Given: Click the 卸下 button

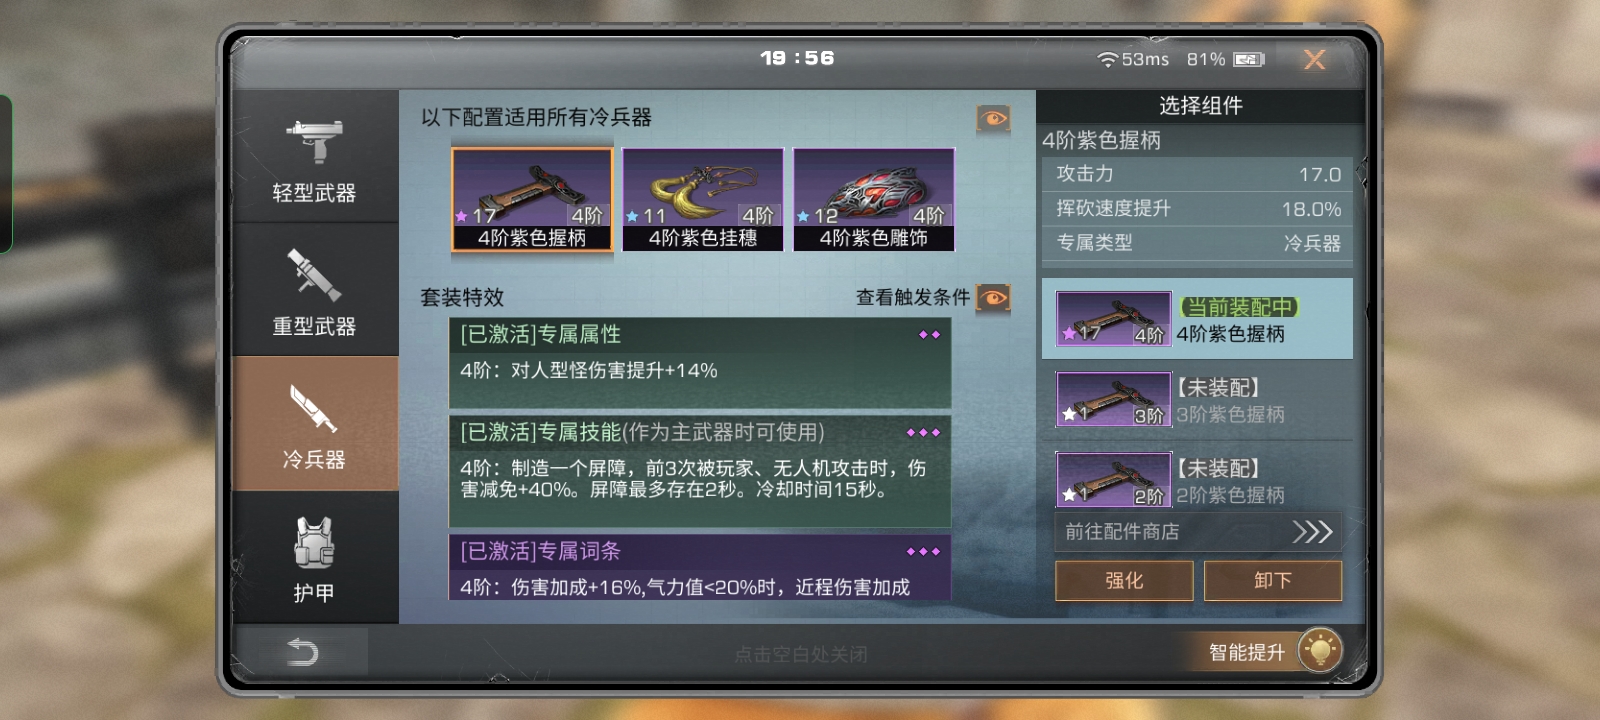Looking at the screenshot, I should [1273, 581].
